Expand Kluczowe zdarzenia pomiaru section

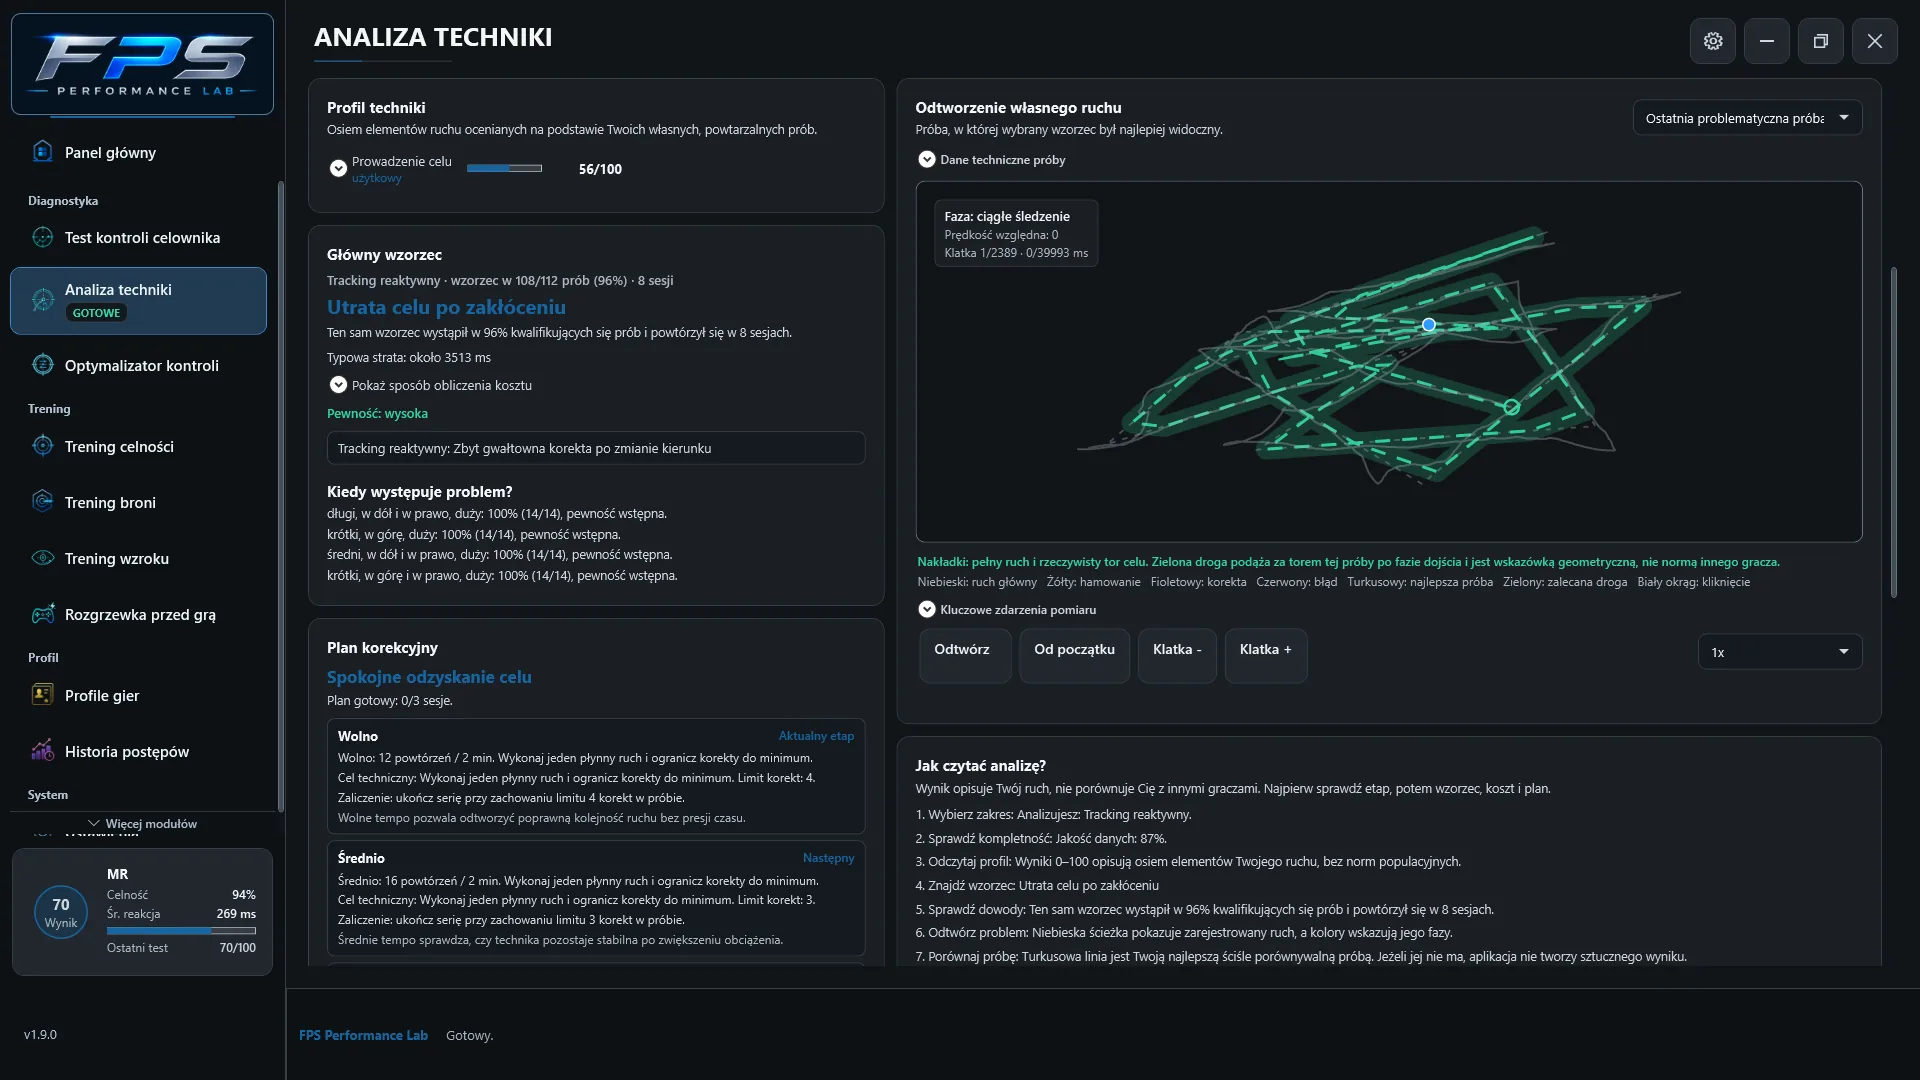(x=927, y=609)
